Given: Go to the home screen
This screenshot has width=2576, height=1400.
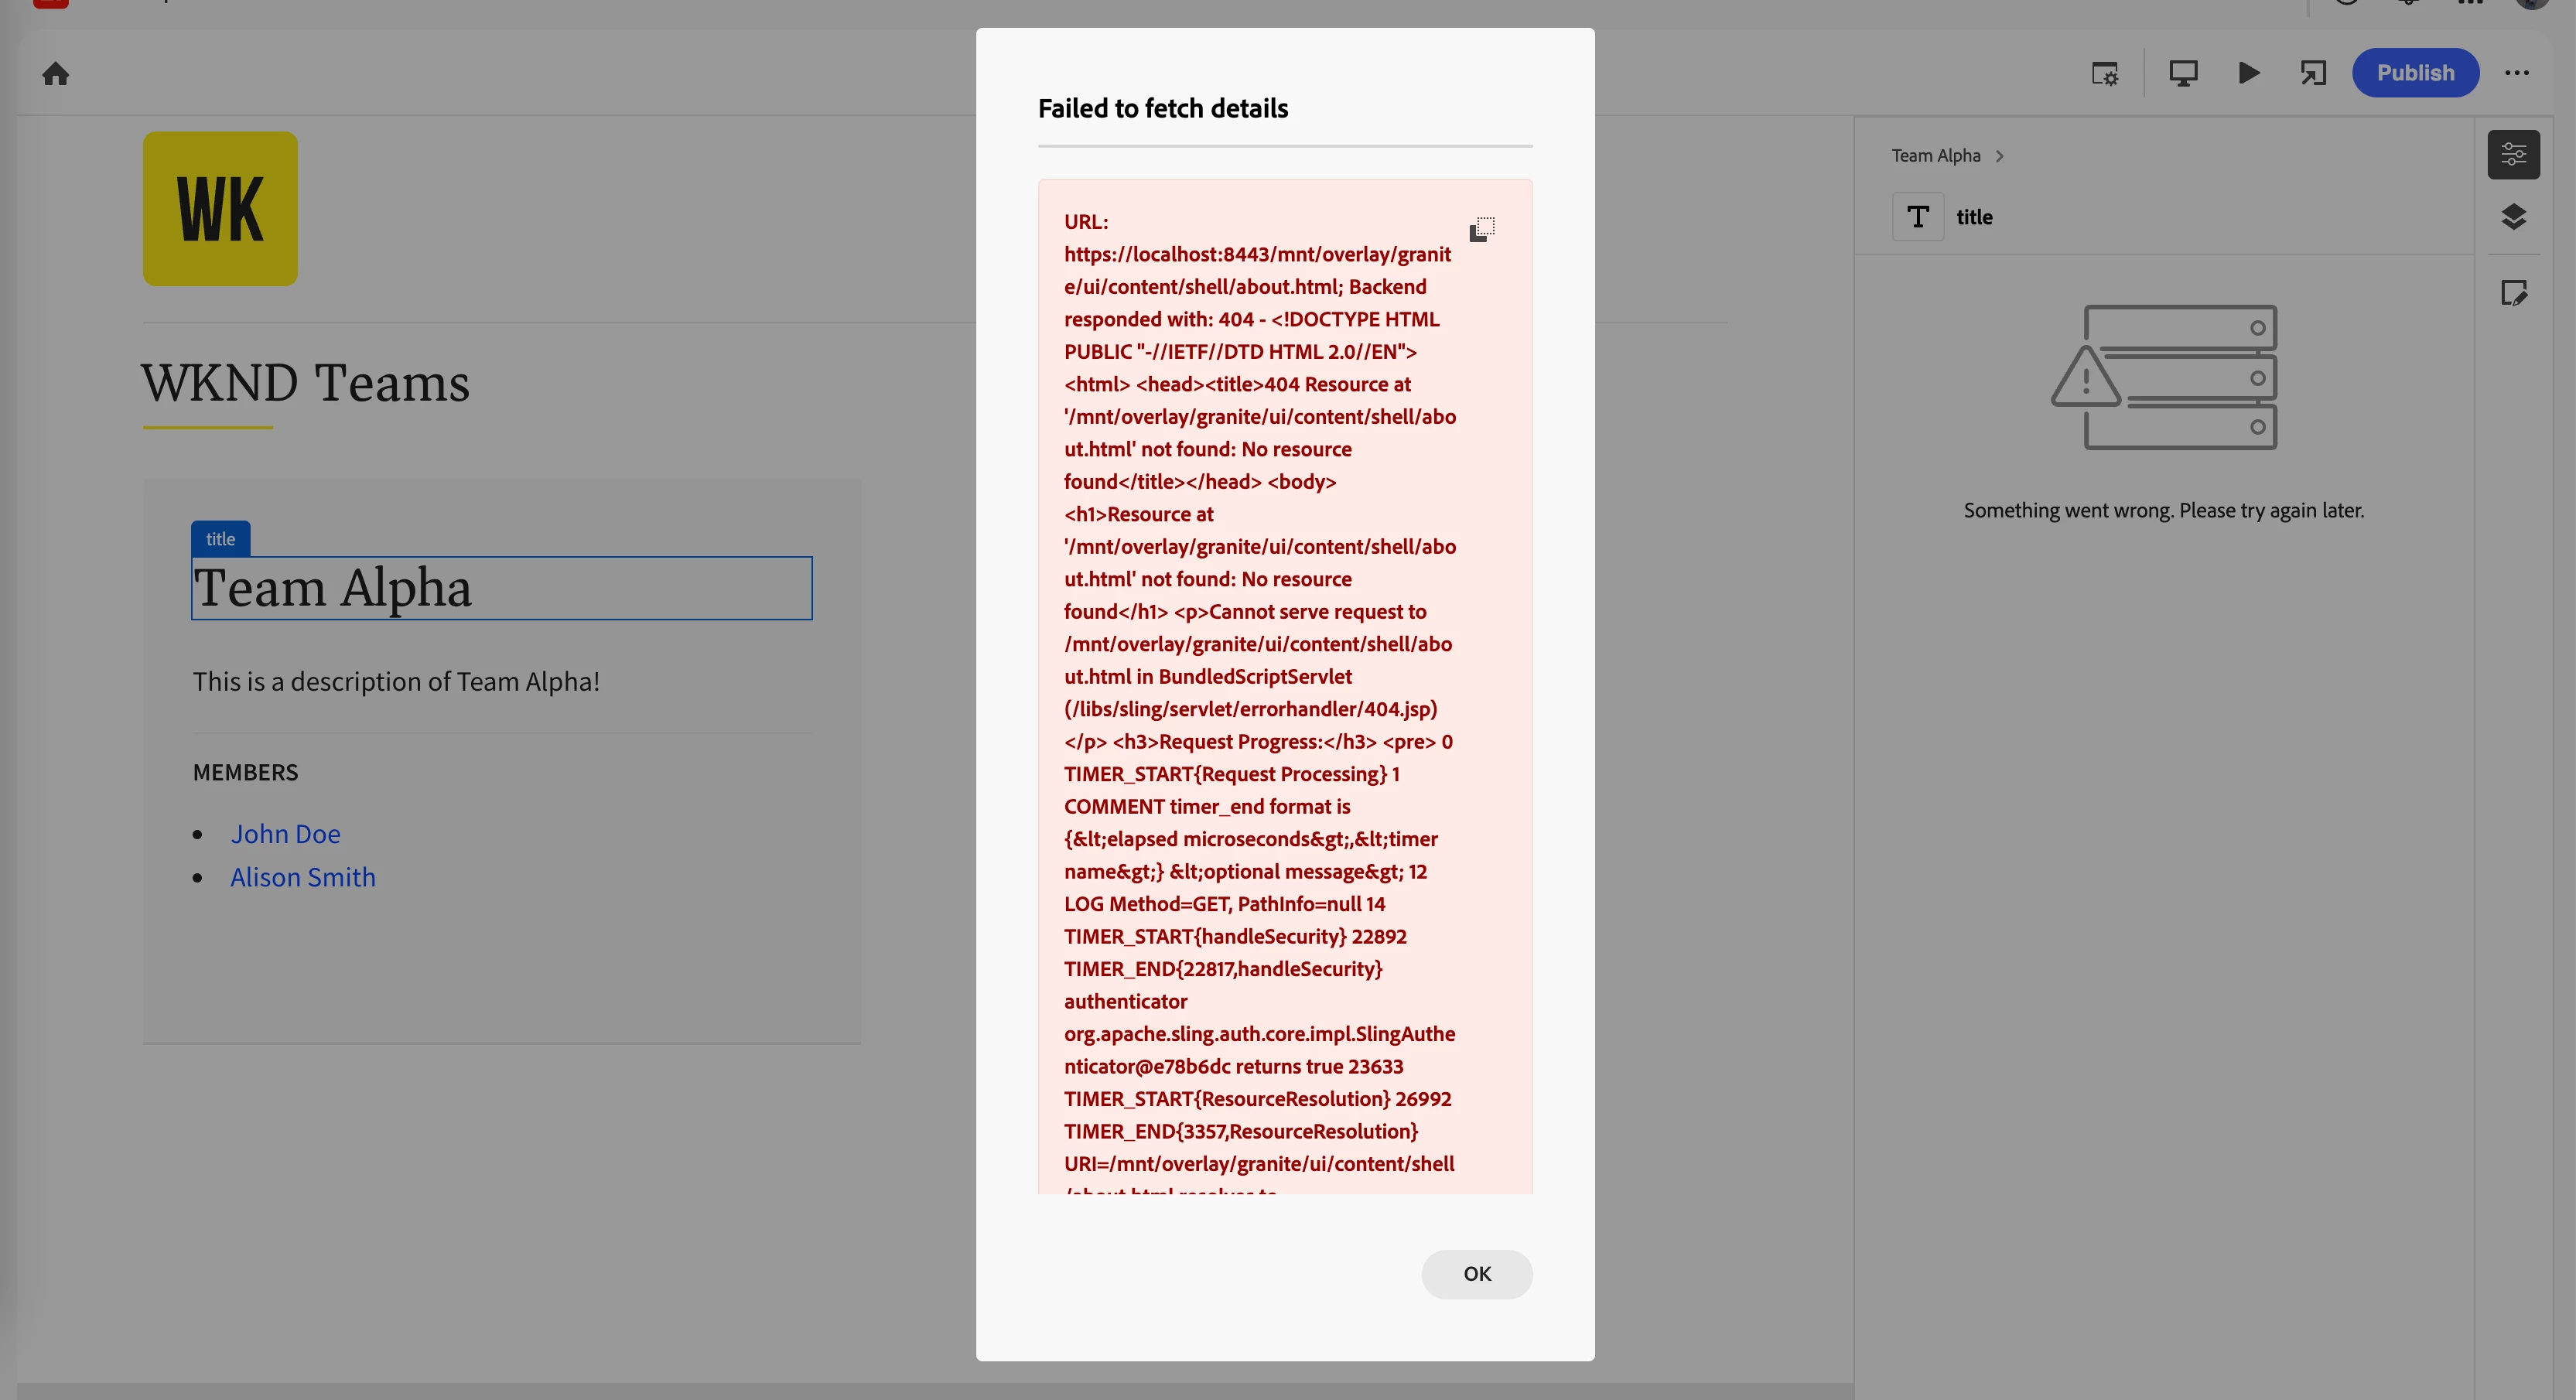Looking at the screenshot, I should 56,74.
